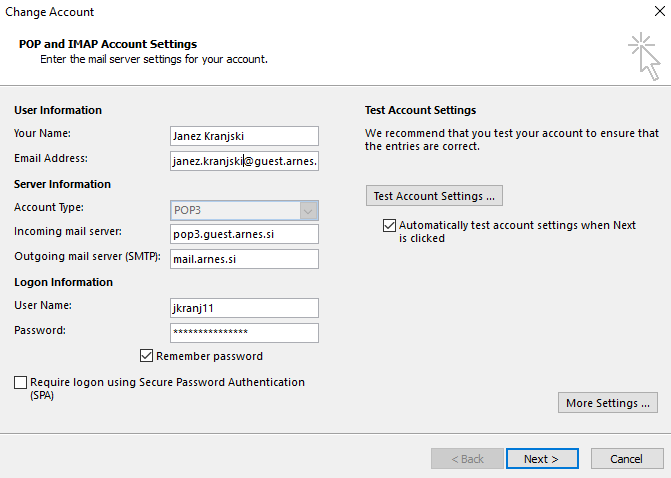Enable Require logon using SPA checkbox
671x478 pixels.
click(x=21, y=382)
